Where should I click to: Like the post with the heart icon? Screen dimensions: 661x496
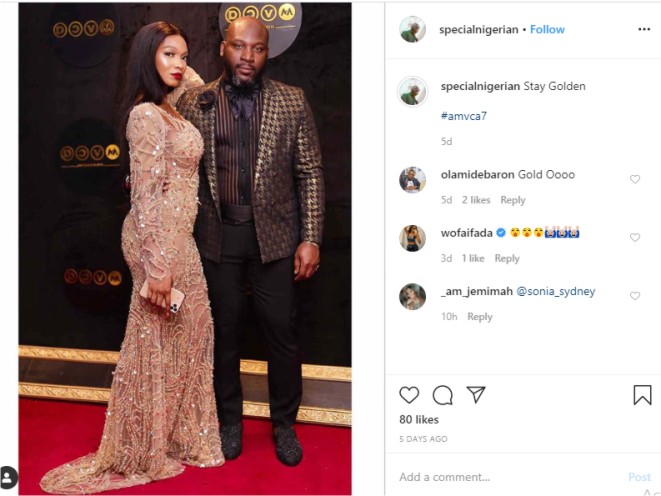tap(409, 395)
